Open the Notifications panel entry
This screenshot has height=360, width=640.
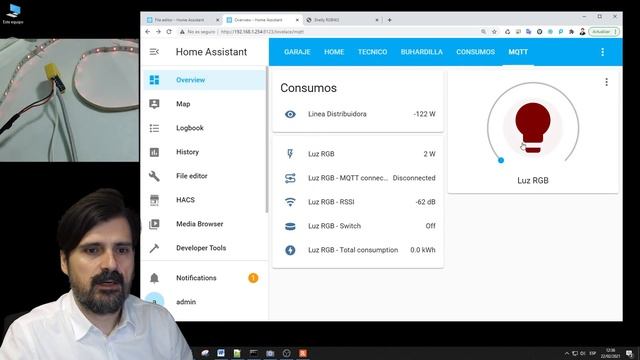204,278
